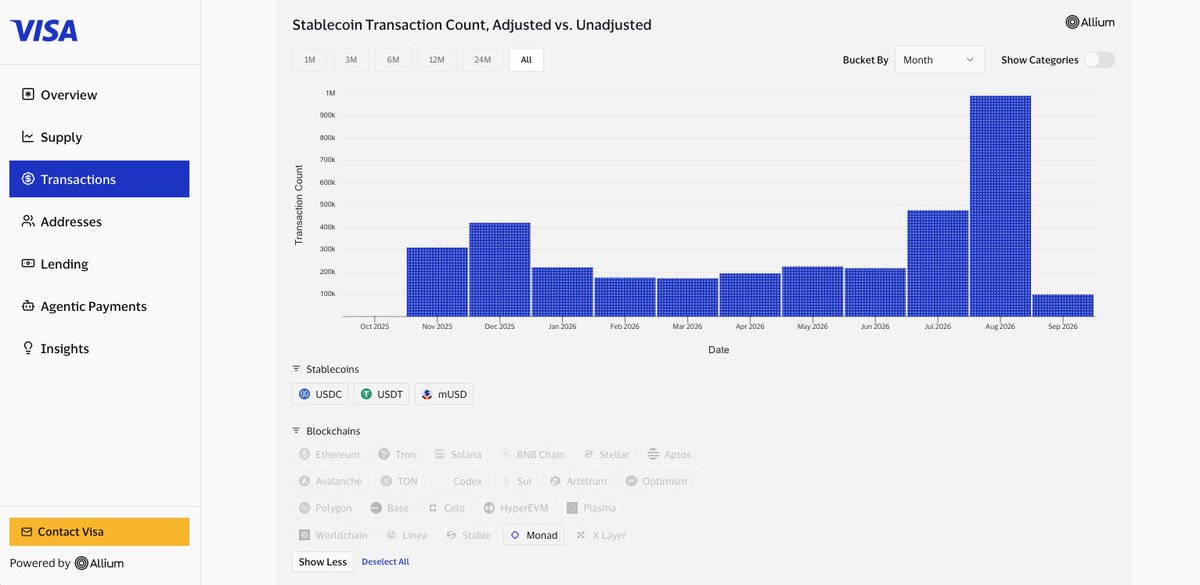
Task: Click the Contact Visa button
Action: pyautogui.click(x=99, y=532)
